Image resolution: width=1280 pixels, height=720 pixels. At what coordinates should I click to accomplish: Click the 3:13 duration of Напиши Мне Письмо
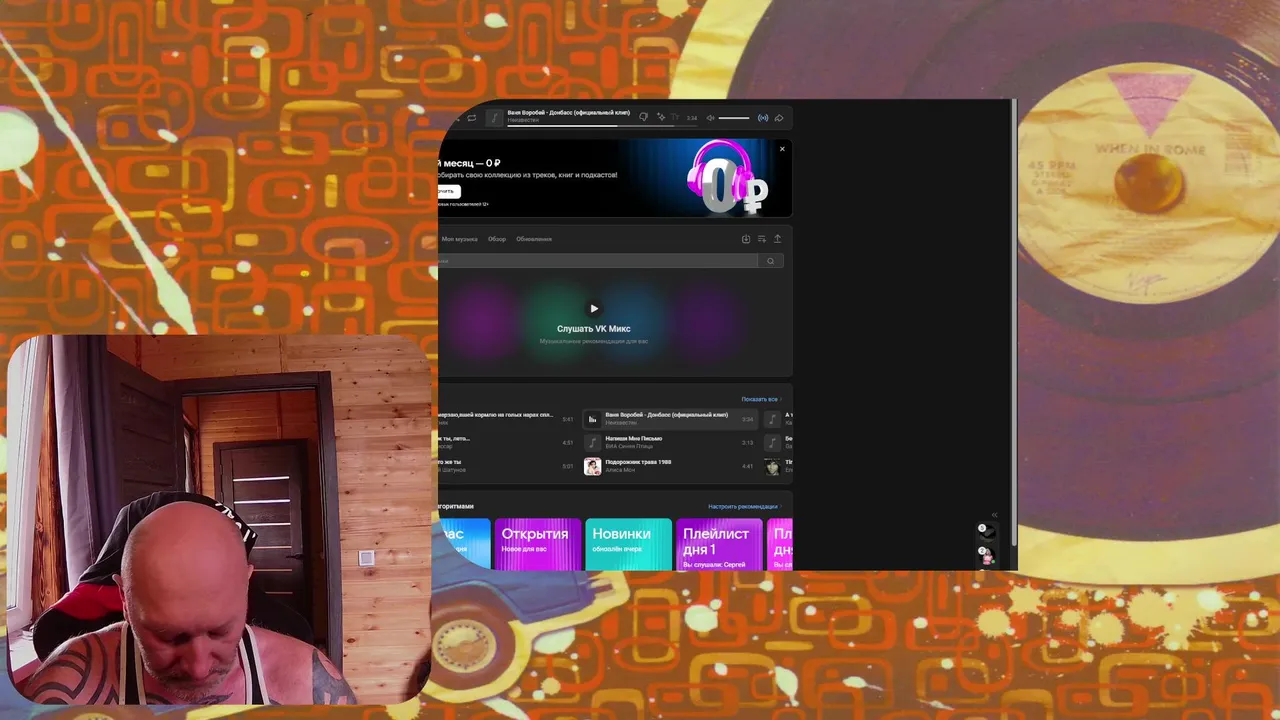tap(748, 443)
